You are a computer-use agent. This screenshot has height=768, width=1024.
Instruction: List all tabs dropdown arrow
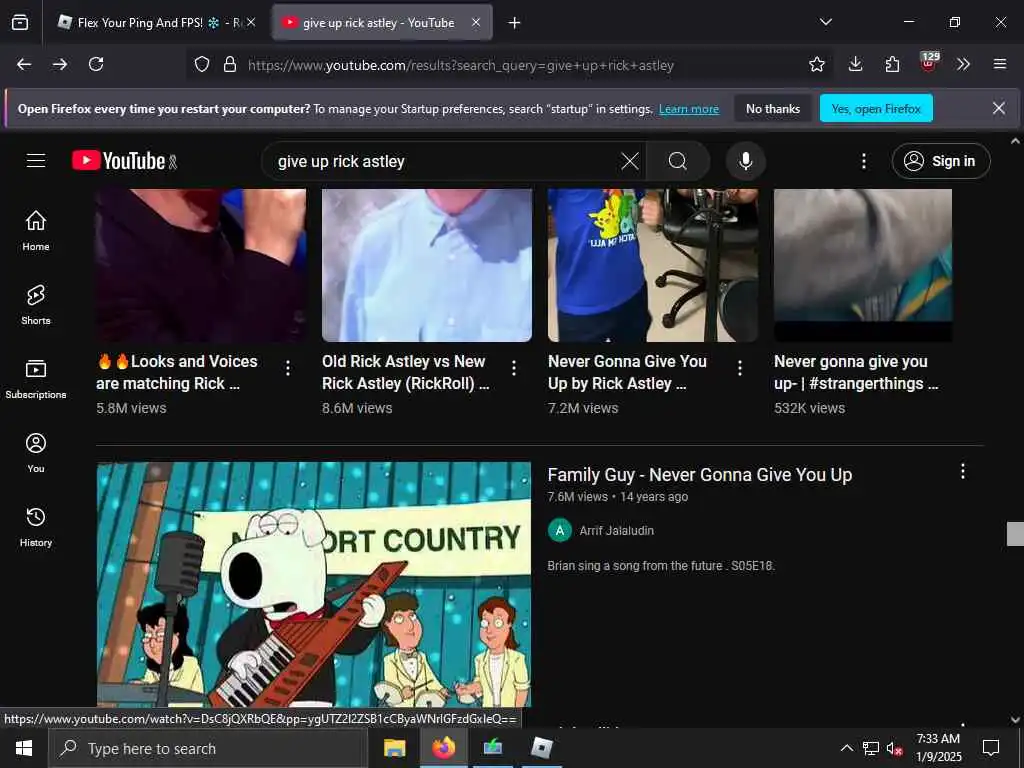[825, 22]
